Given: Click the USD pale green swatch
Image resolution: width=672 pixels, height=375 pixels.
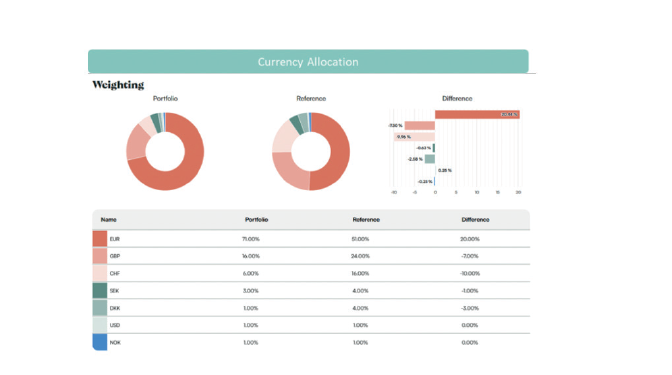Looking at the screenshot, I should coord(99,325).
